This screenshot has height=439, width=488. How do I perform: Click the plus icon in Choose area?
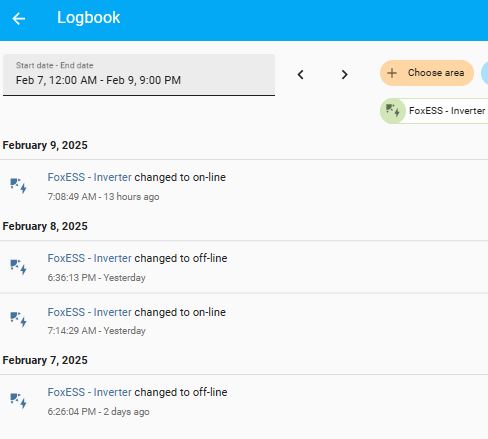click(392, 73)
